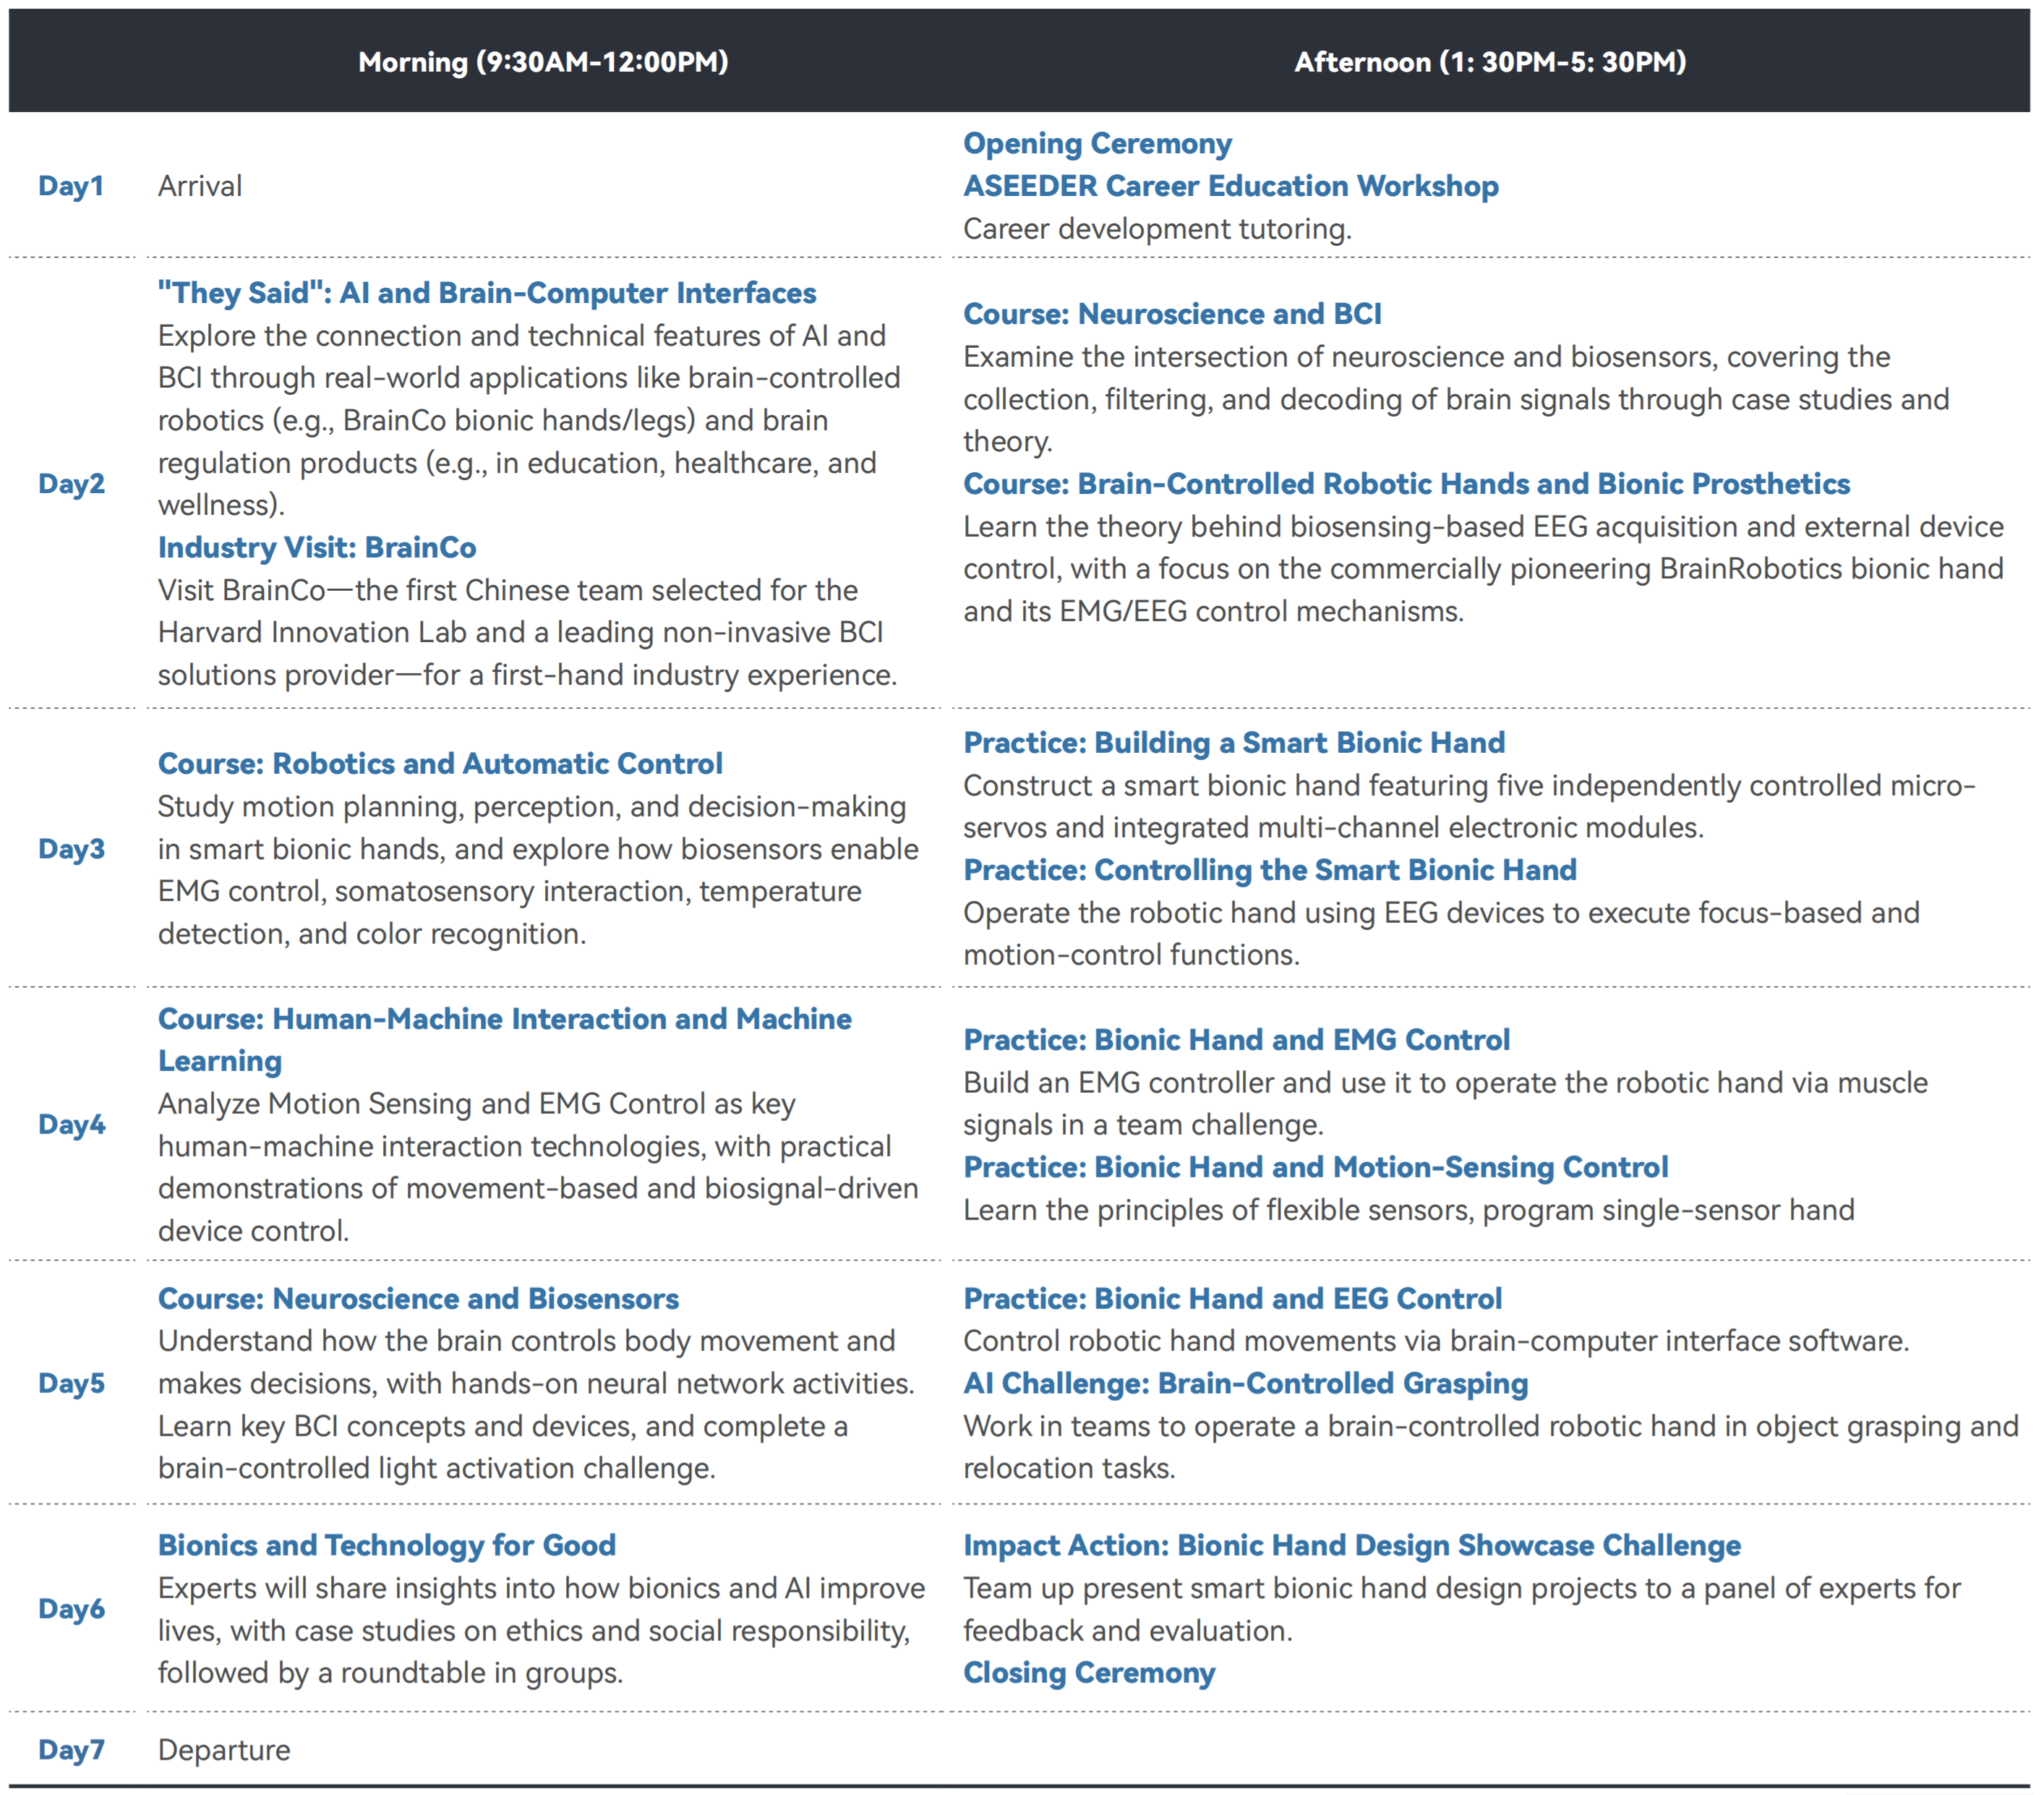Open Practice: Bionic Hand and Motion-Sensing Control
The height and width of the screenshot is (1795, 2044).
tap(1314, 1167)
